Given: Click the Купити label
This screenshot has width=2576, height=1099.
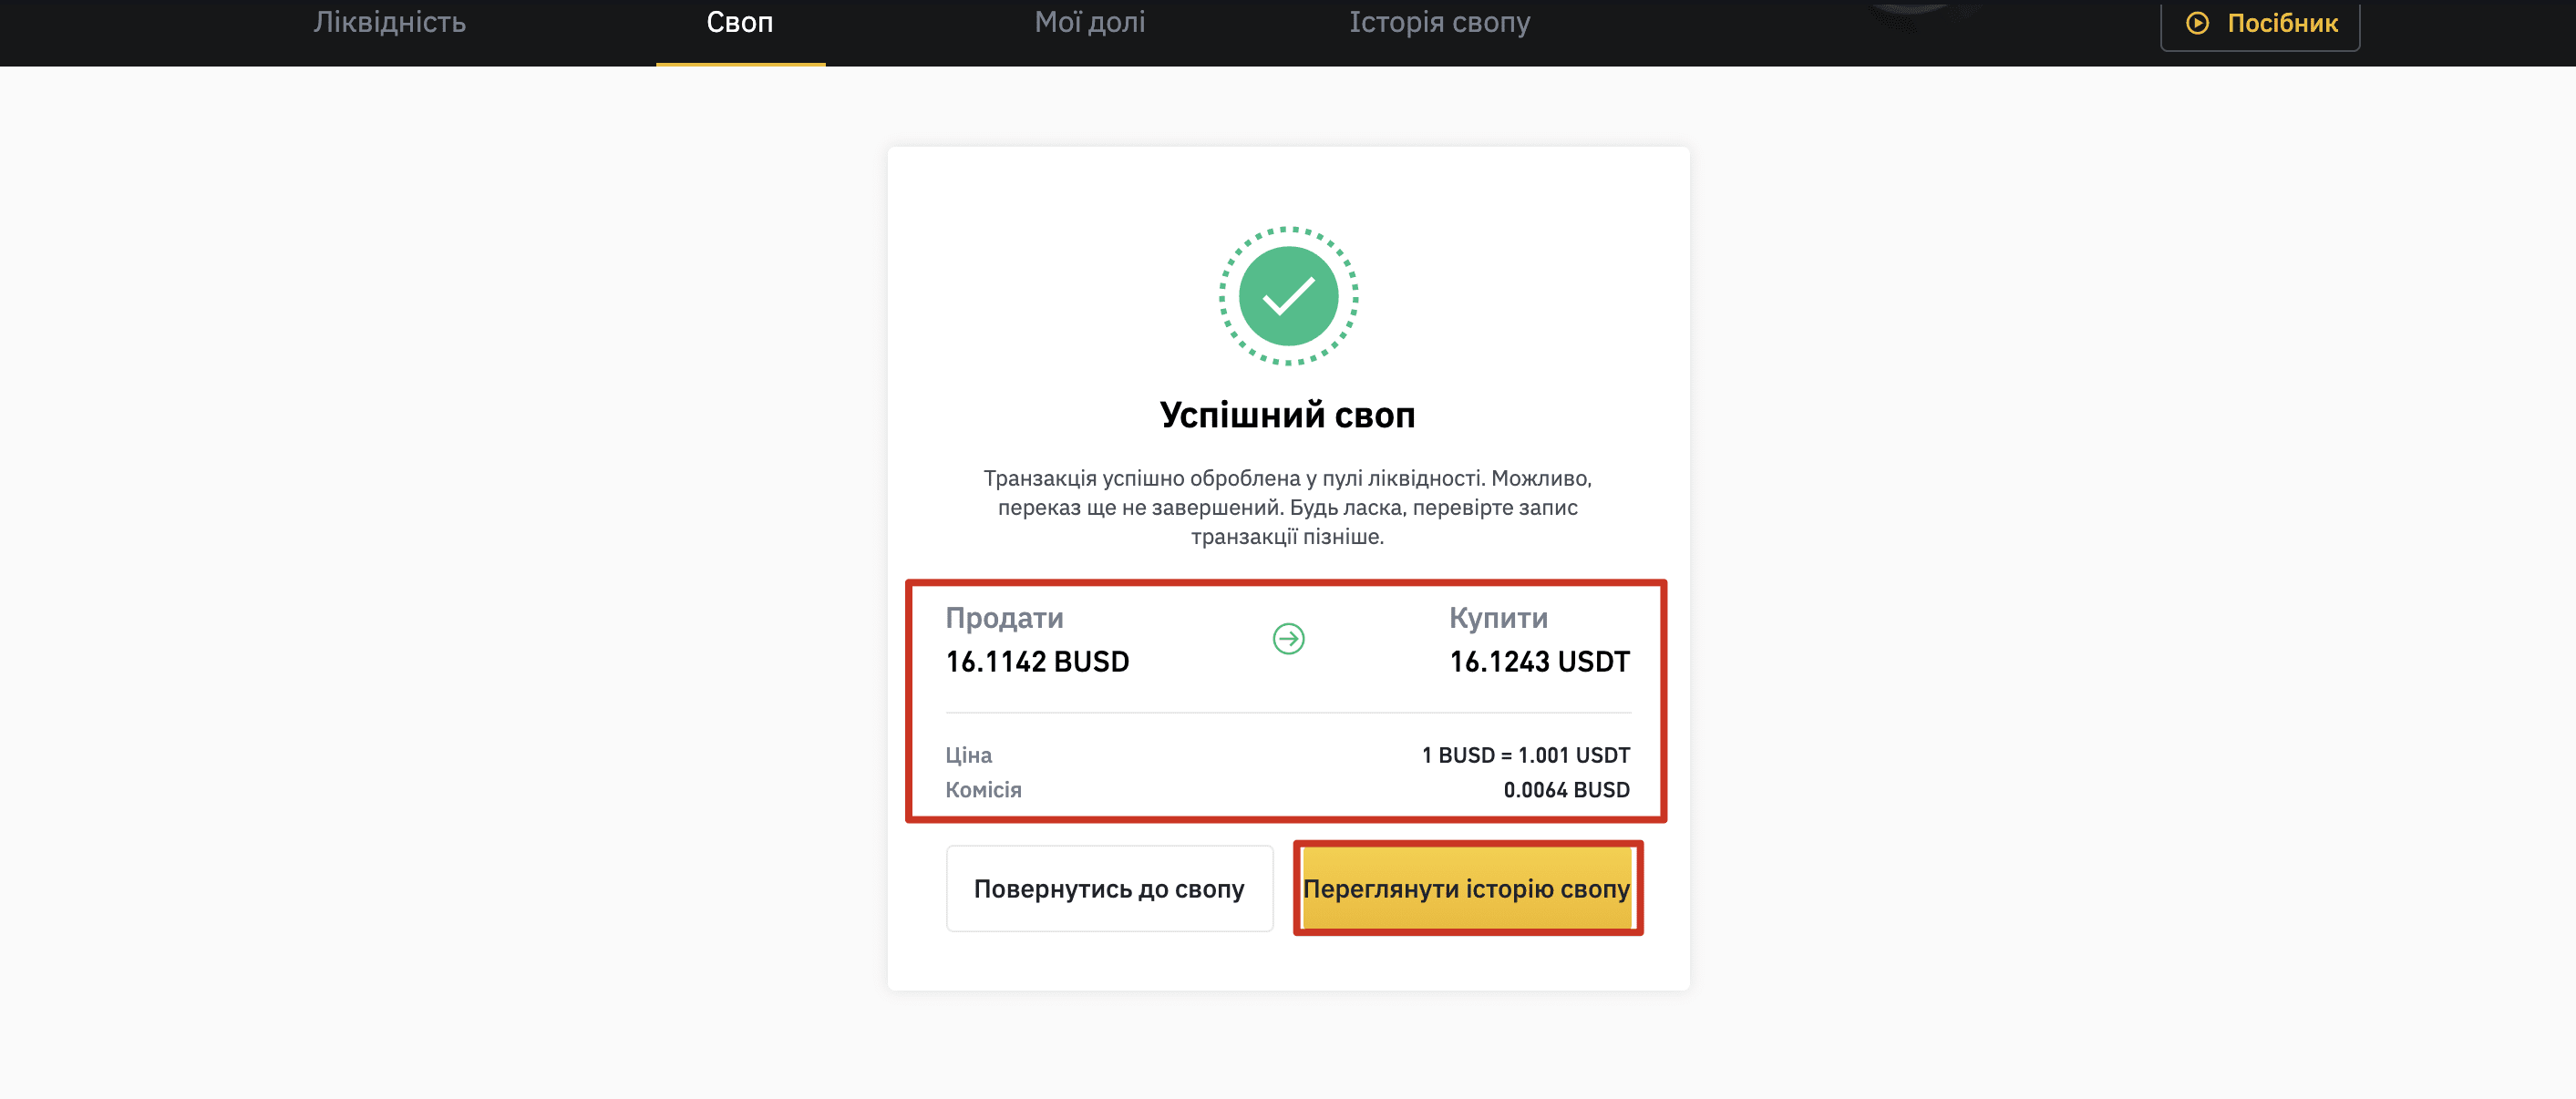Looking at the screenshot, I should click(x=1498, y=618).
